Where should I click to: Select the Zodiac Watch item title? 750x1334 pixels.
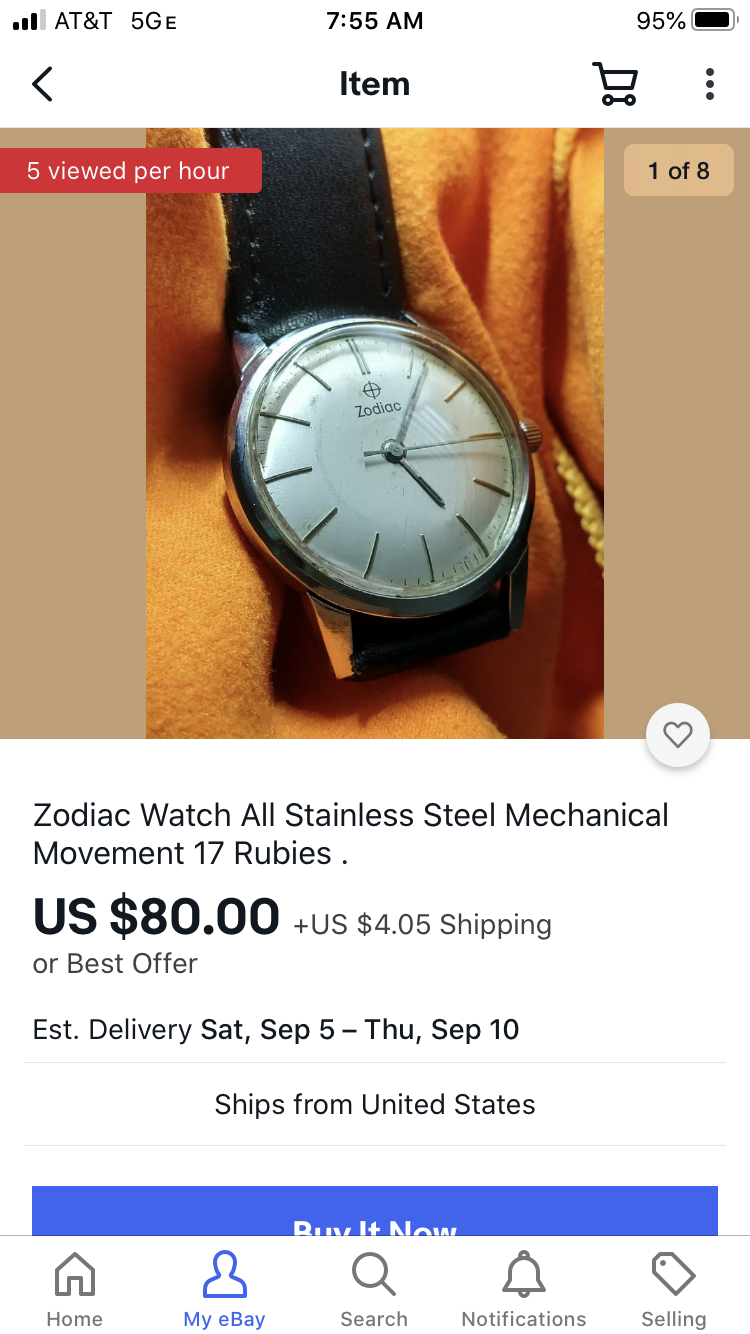(351, 834)
